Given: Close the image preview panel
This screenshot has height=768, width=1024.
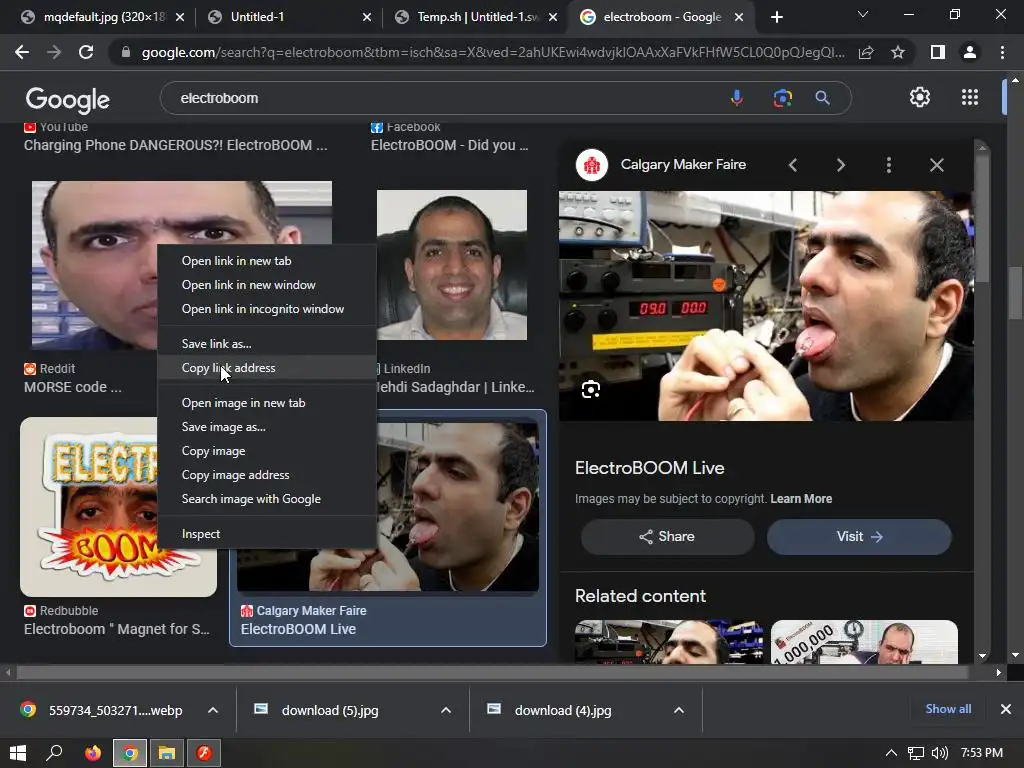Looking at the screenshot, I should 936,165.
